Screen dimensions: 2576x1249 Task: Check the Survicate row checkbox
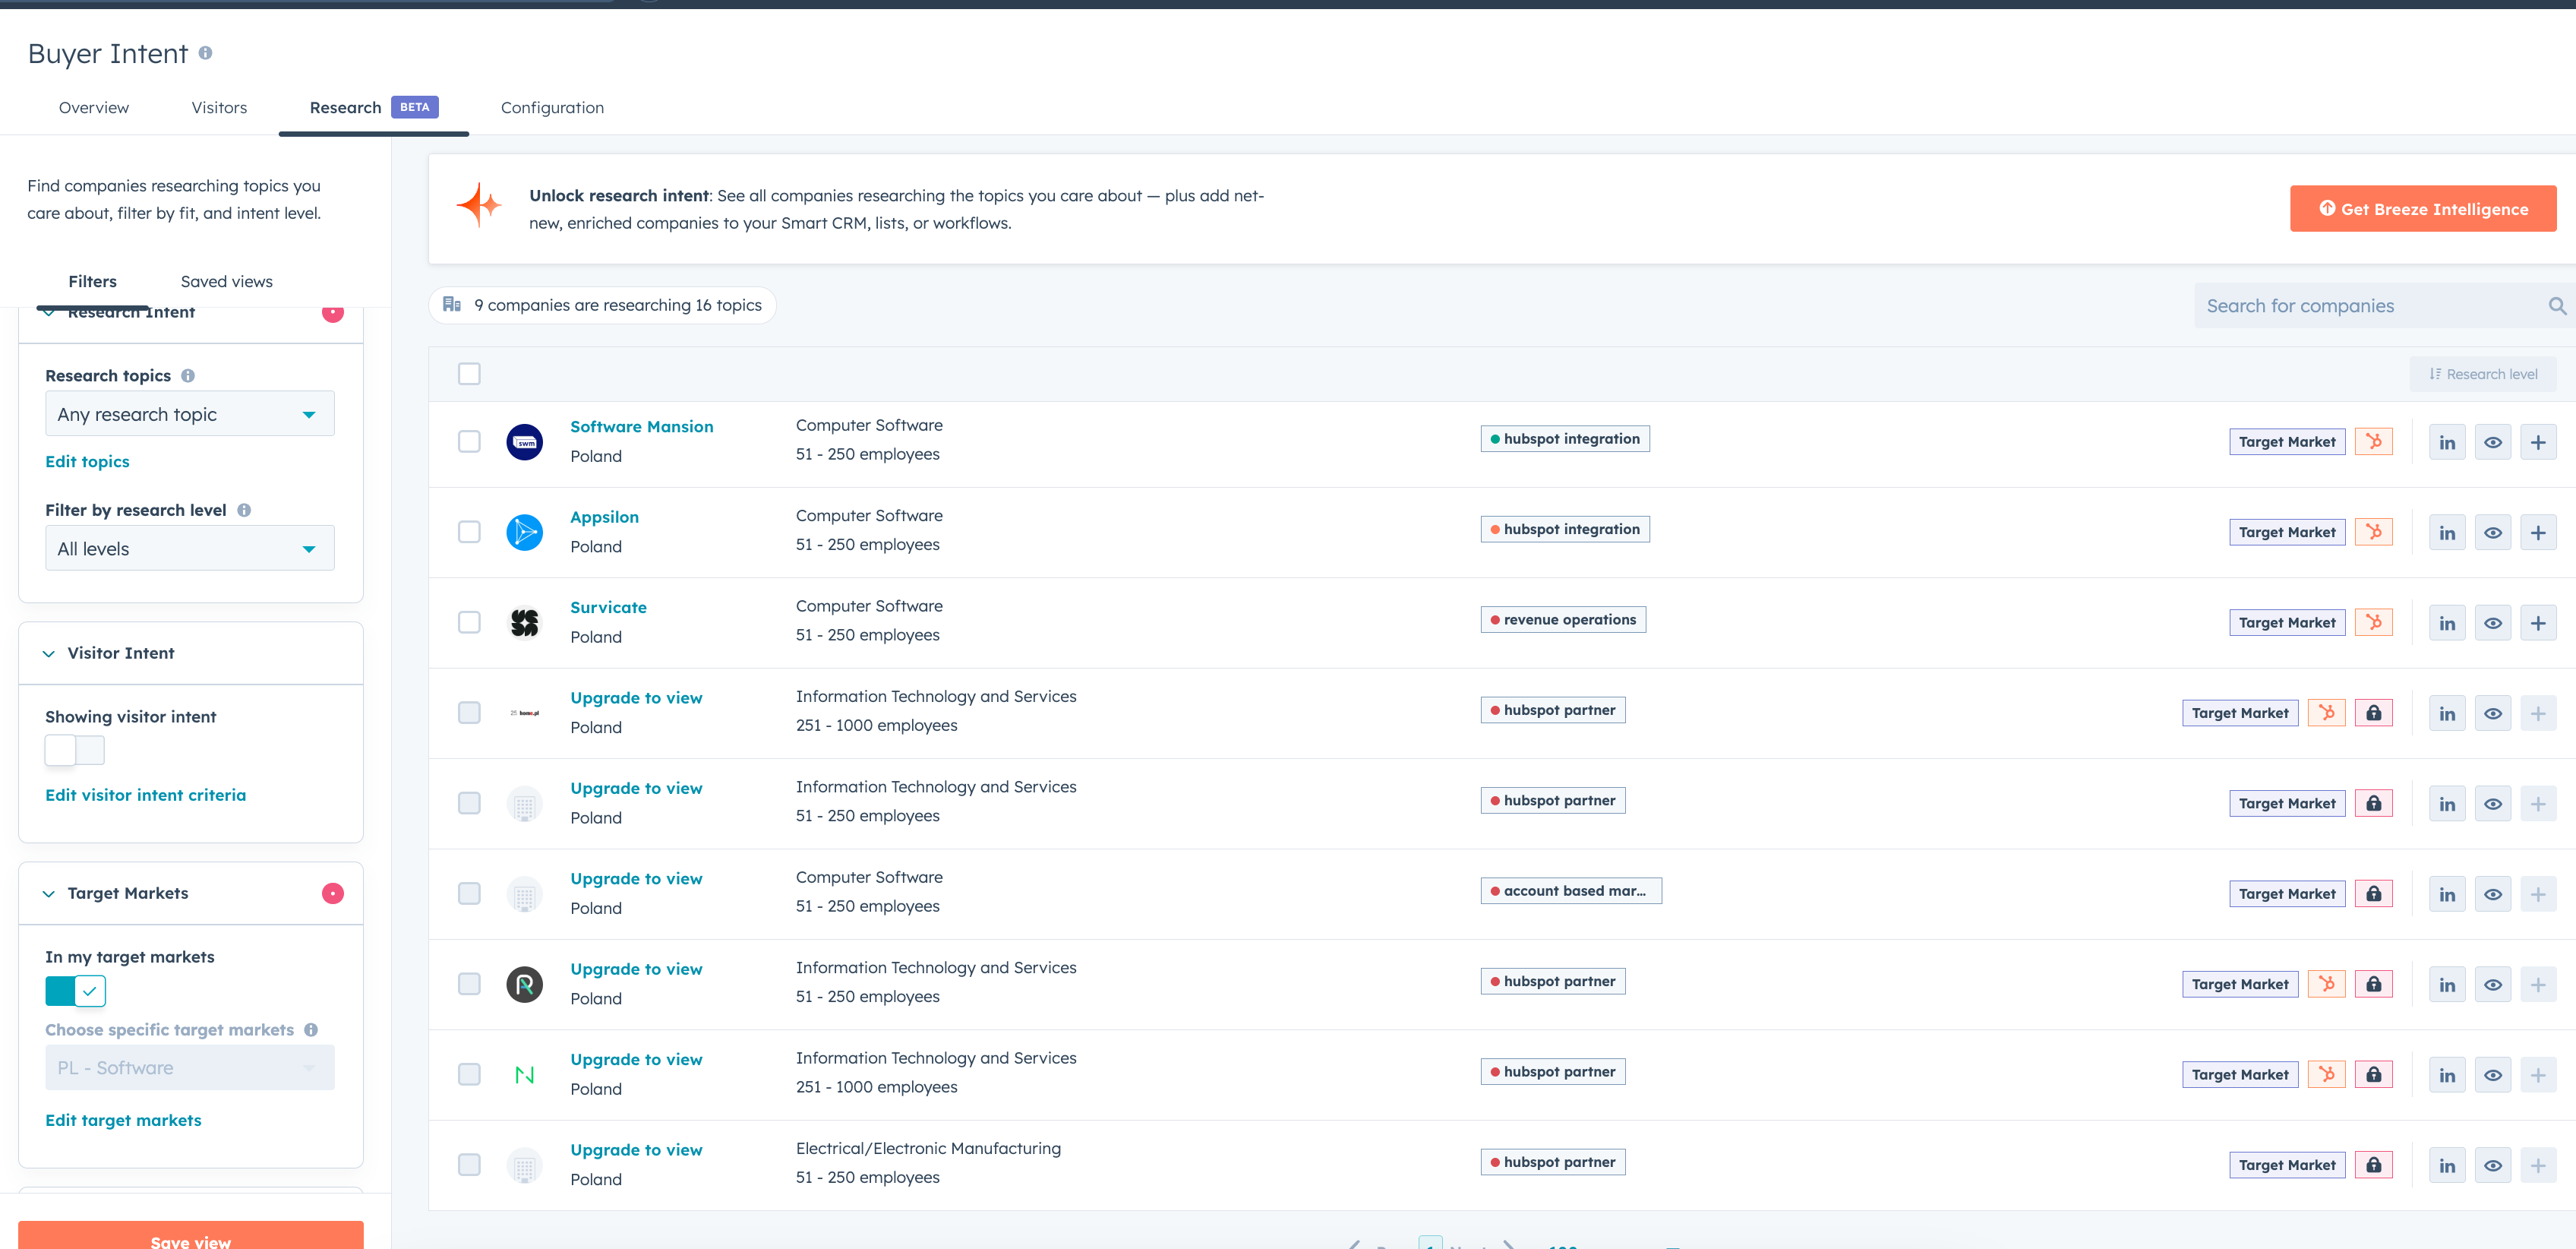[469, 622]
